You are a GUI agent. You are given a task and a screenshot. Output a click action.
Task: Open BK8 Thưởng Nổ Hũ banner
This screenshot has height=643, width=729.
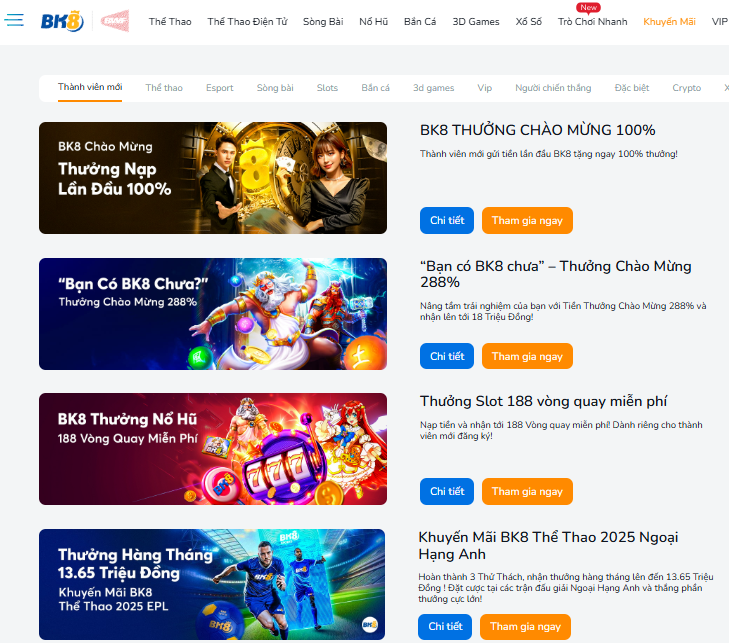(213, 449)
